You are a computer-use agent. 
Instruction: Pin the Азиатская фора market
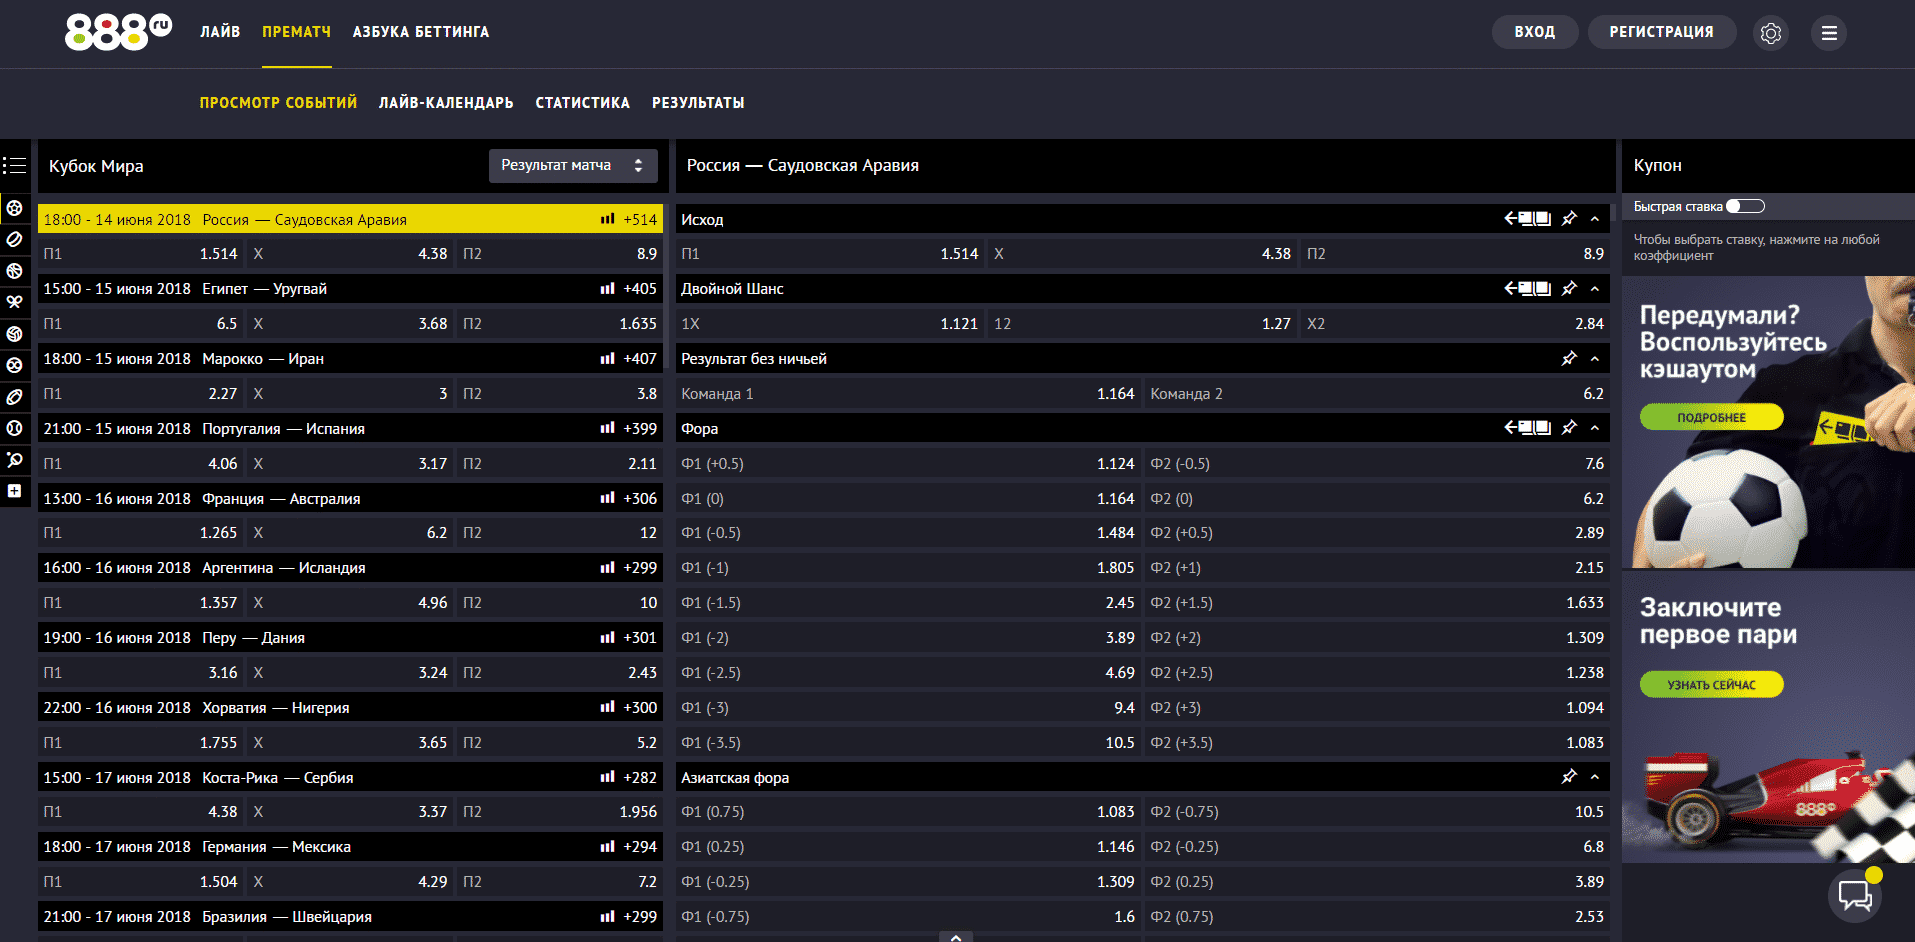pos(1569,776)
